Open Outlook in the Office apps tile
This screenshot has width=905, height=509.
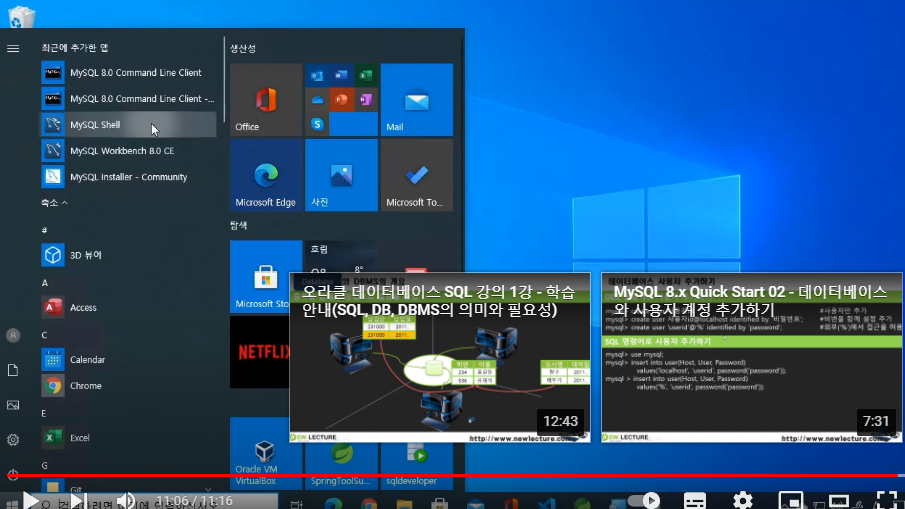(x=317, y=76)
